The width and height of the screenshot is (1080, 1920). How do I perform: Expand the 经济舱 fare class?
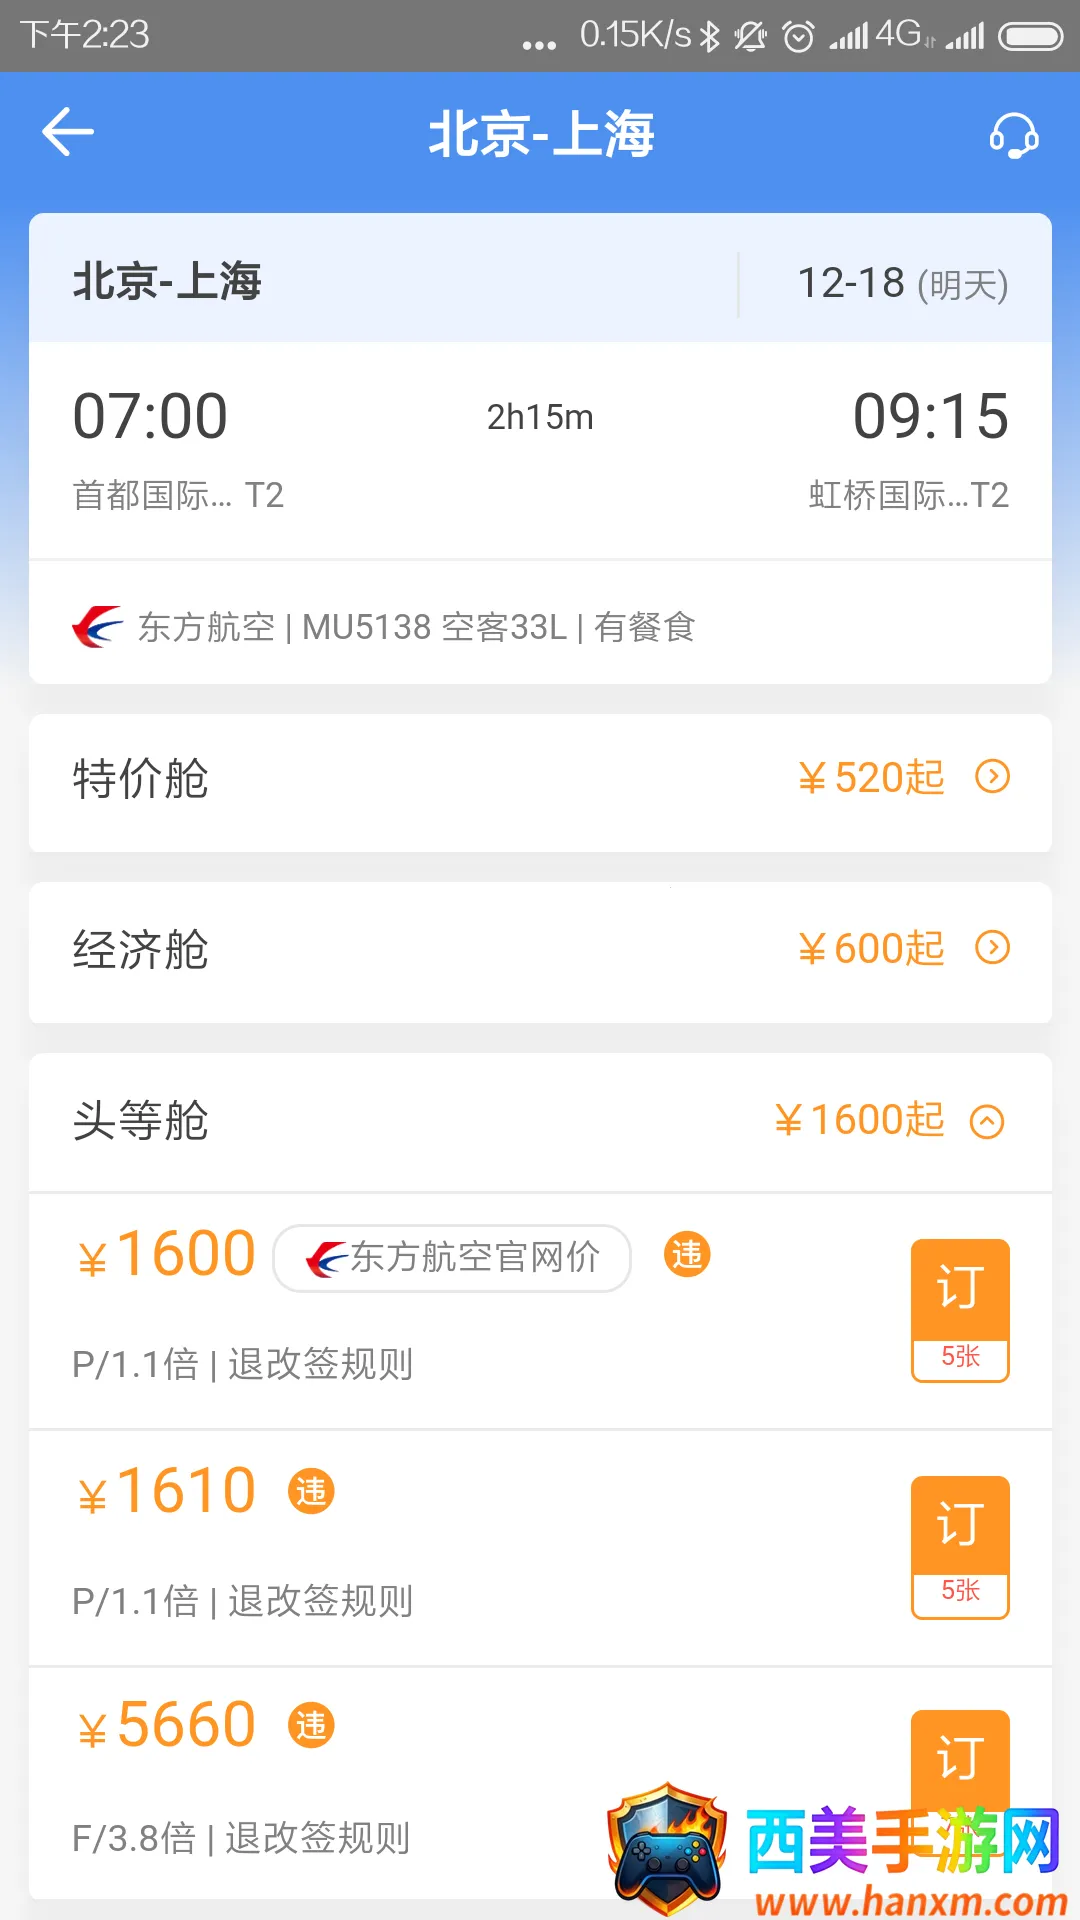tap(992, 947)
